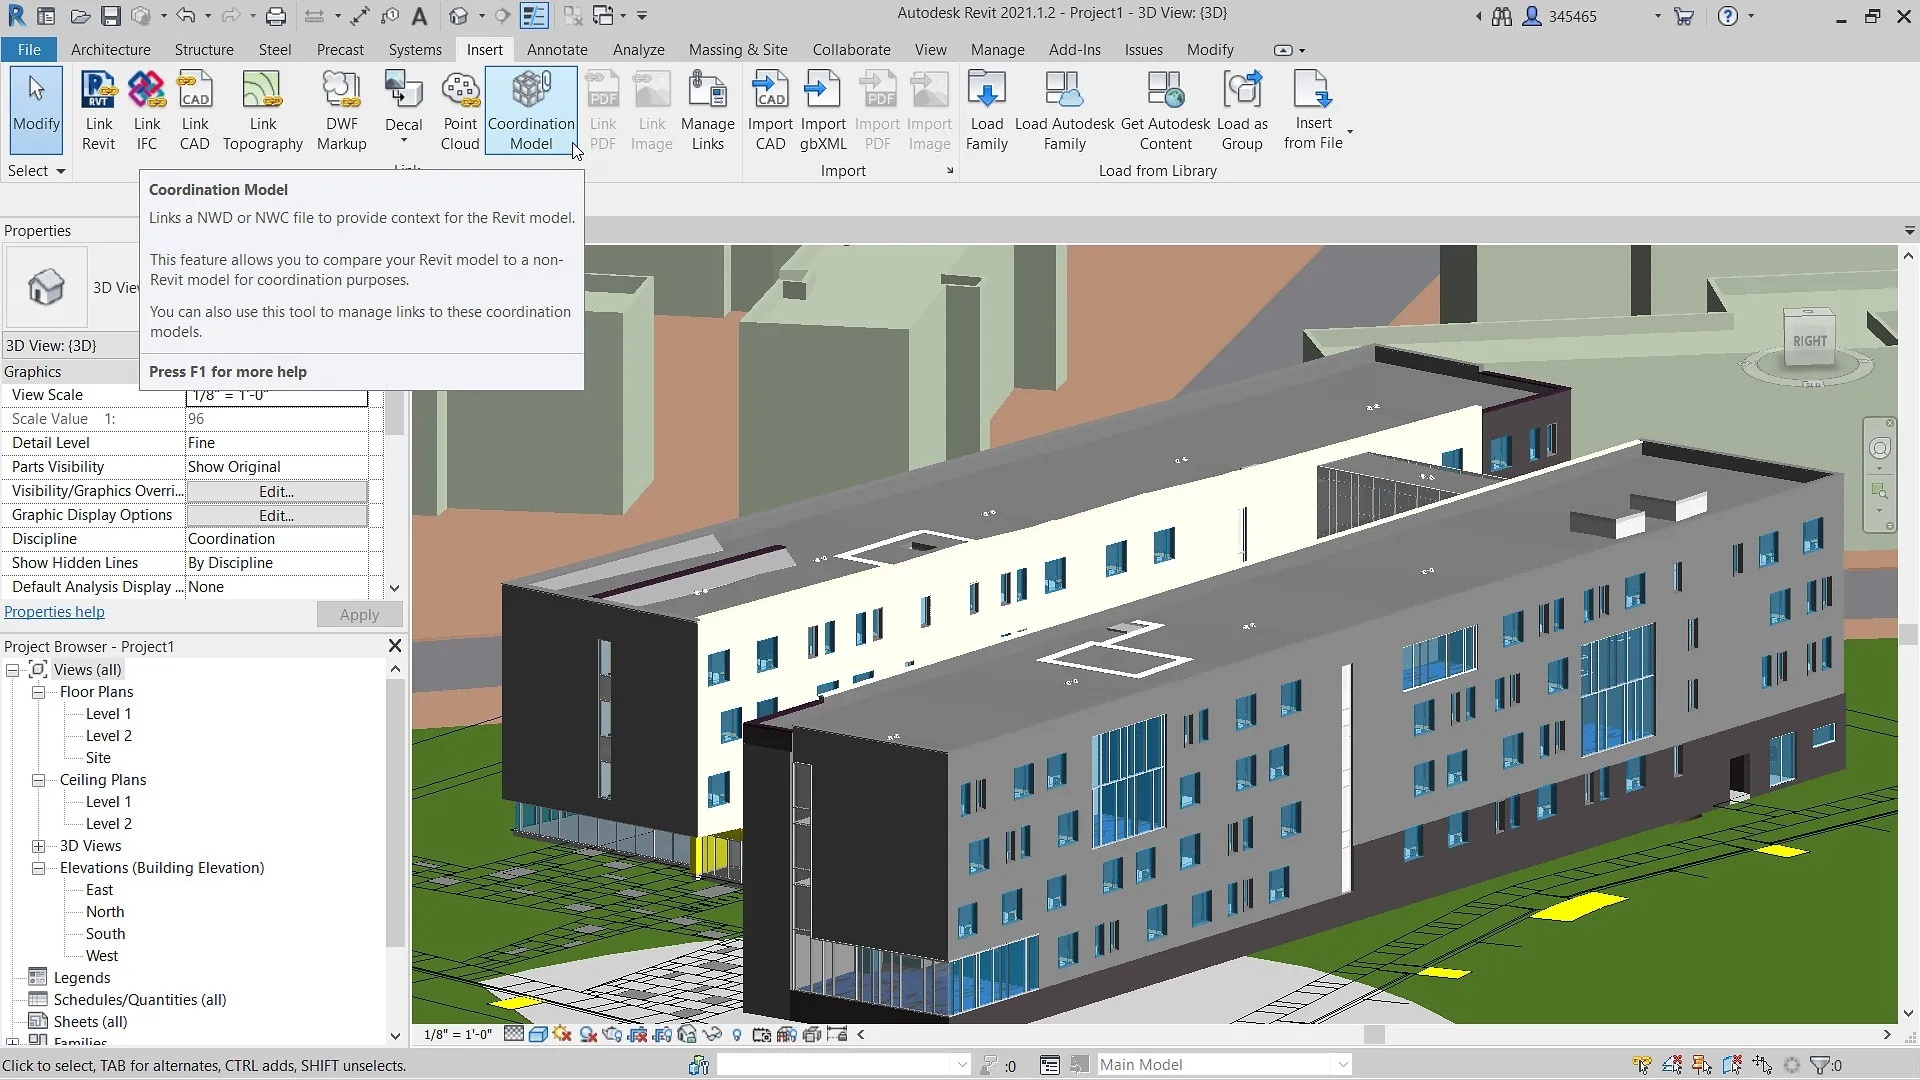The height and width of the screenshot is (1080, 1920).
Task: Activate the Link Topography tool
Action: (262, 110)
